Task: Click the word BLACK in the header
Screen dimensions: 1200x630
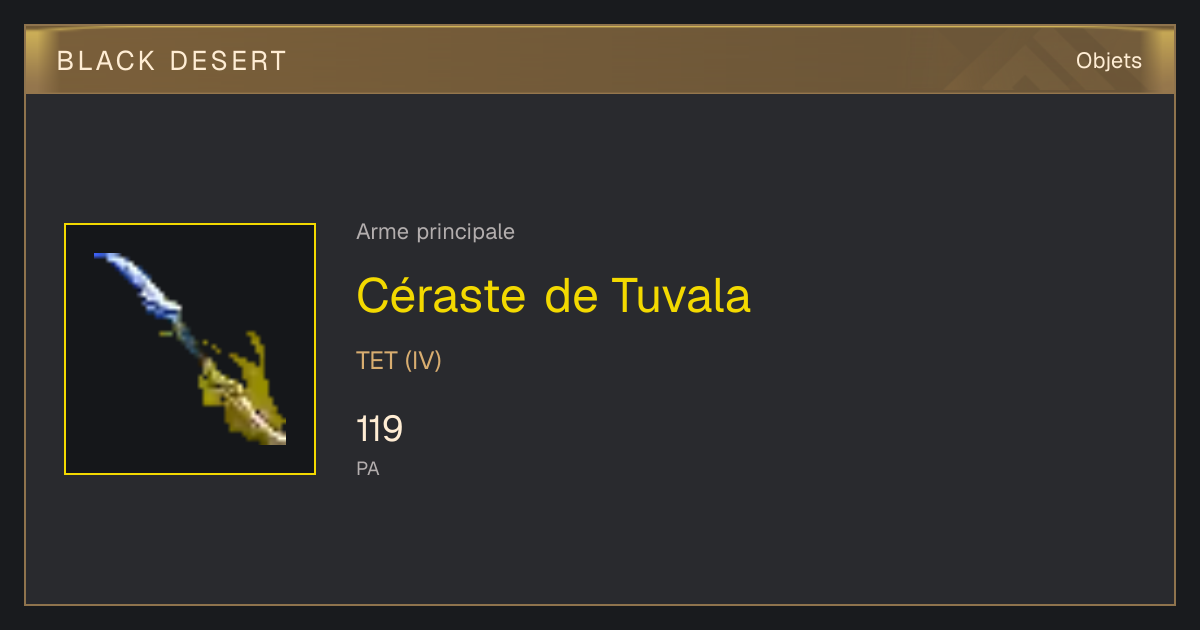Action: [x=106, y=61]
